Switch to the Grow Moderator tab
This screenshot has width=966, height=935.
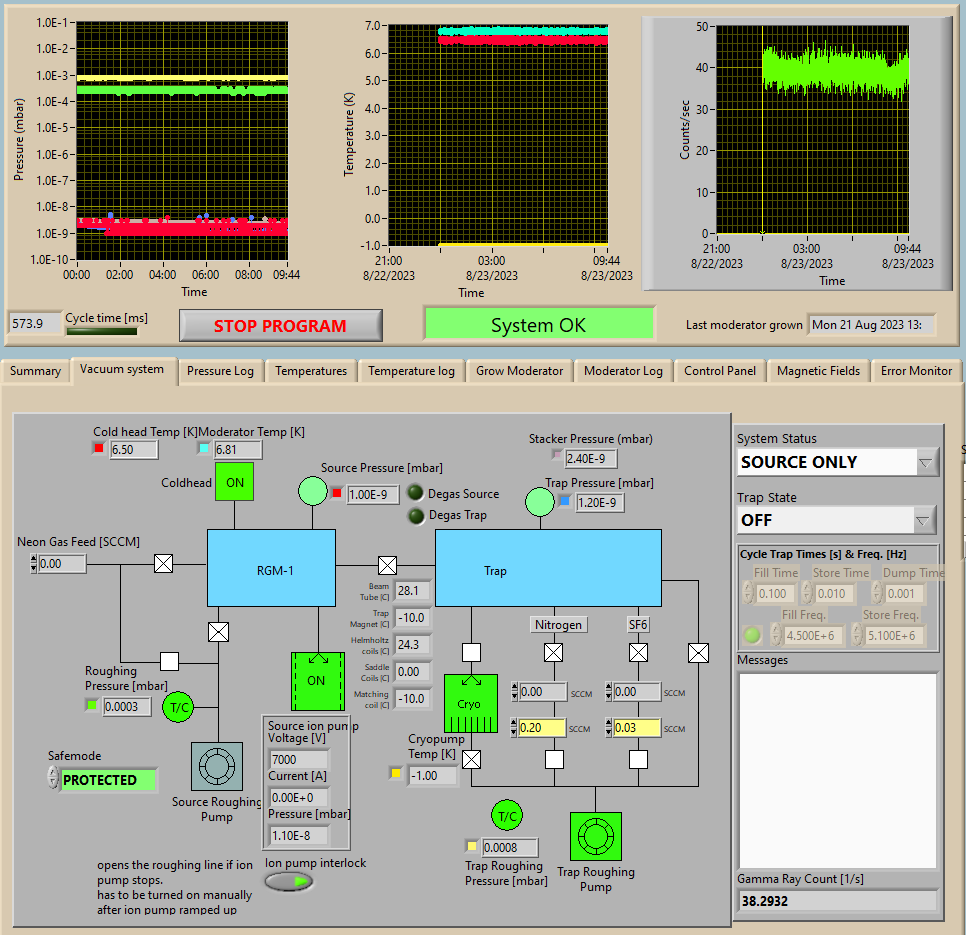(x=519, y=371)
